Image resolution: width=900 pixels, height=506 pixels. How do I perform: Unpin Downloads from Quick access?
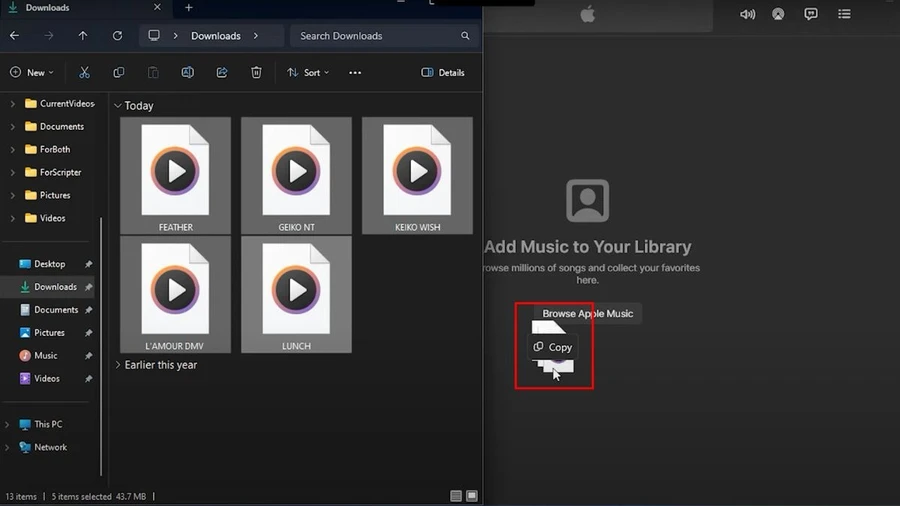click(88, 287)
